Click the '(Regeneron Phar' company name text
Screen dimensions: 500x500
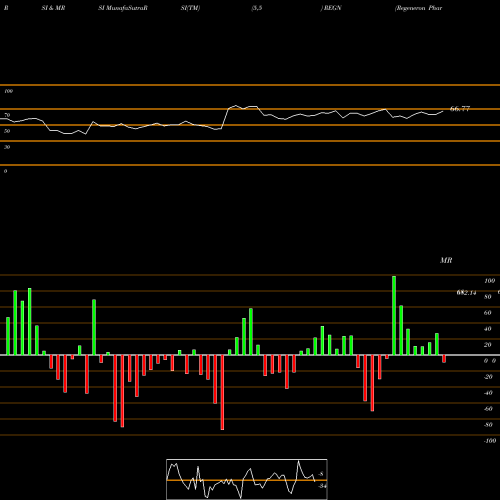tap(419, 8)
